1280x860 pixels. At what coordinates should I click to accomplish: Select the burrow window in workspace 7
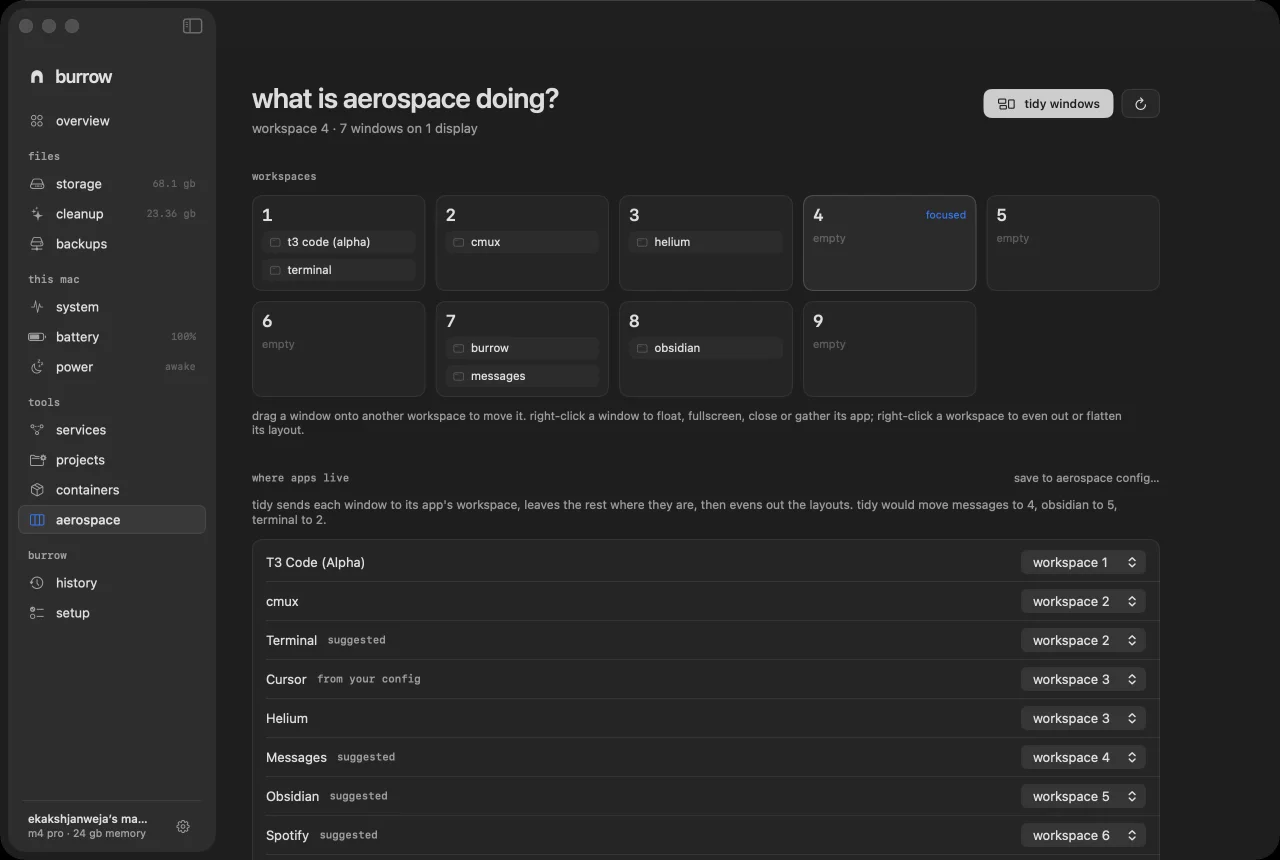click(522, 348)
